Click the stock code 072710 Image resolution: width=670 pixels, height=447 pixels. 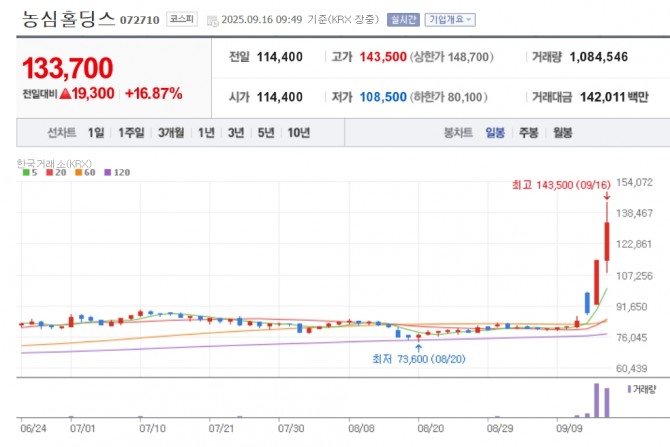pyautogui.click(x=139, y=20)
